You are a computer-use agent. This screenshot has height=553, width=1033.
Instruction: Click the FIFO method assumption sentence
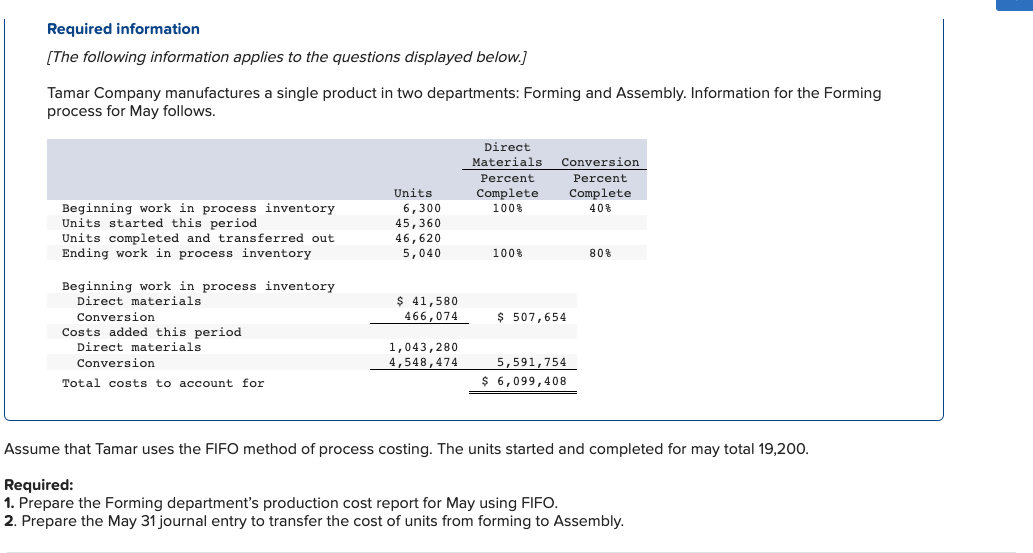406,450
